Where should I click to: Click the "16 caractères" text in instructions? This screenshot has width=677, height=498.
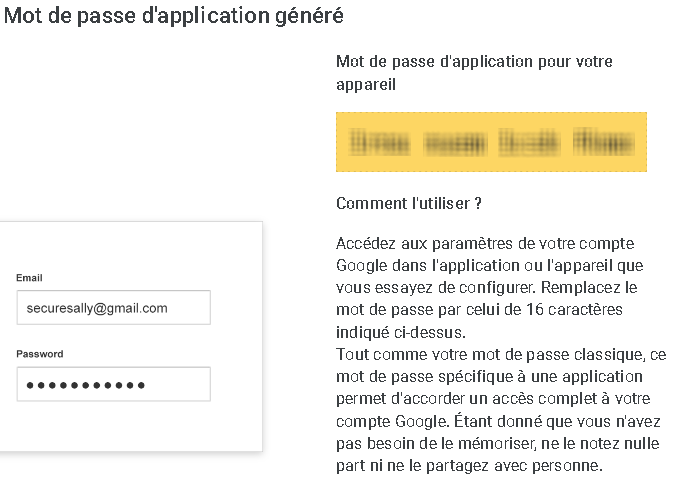[574, 310]
